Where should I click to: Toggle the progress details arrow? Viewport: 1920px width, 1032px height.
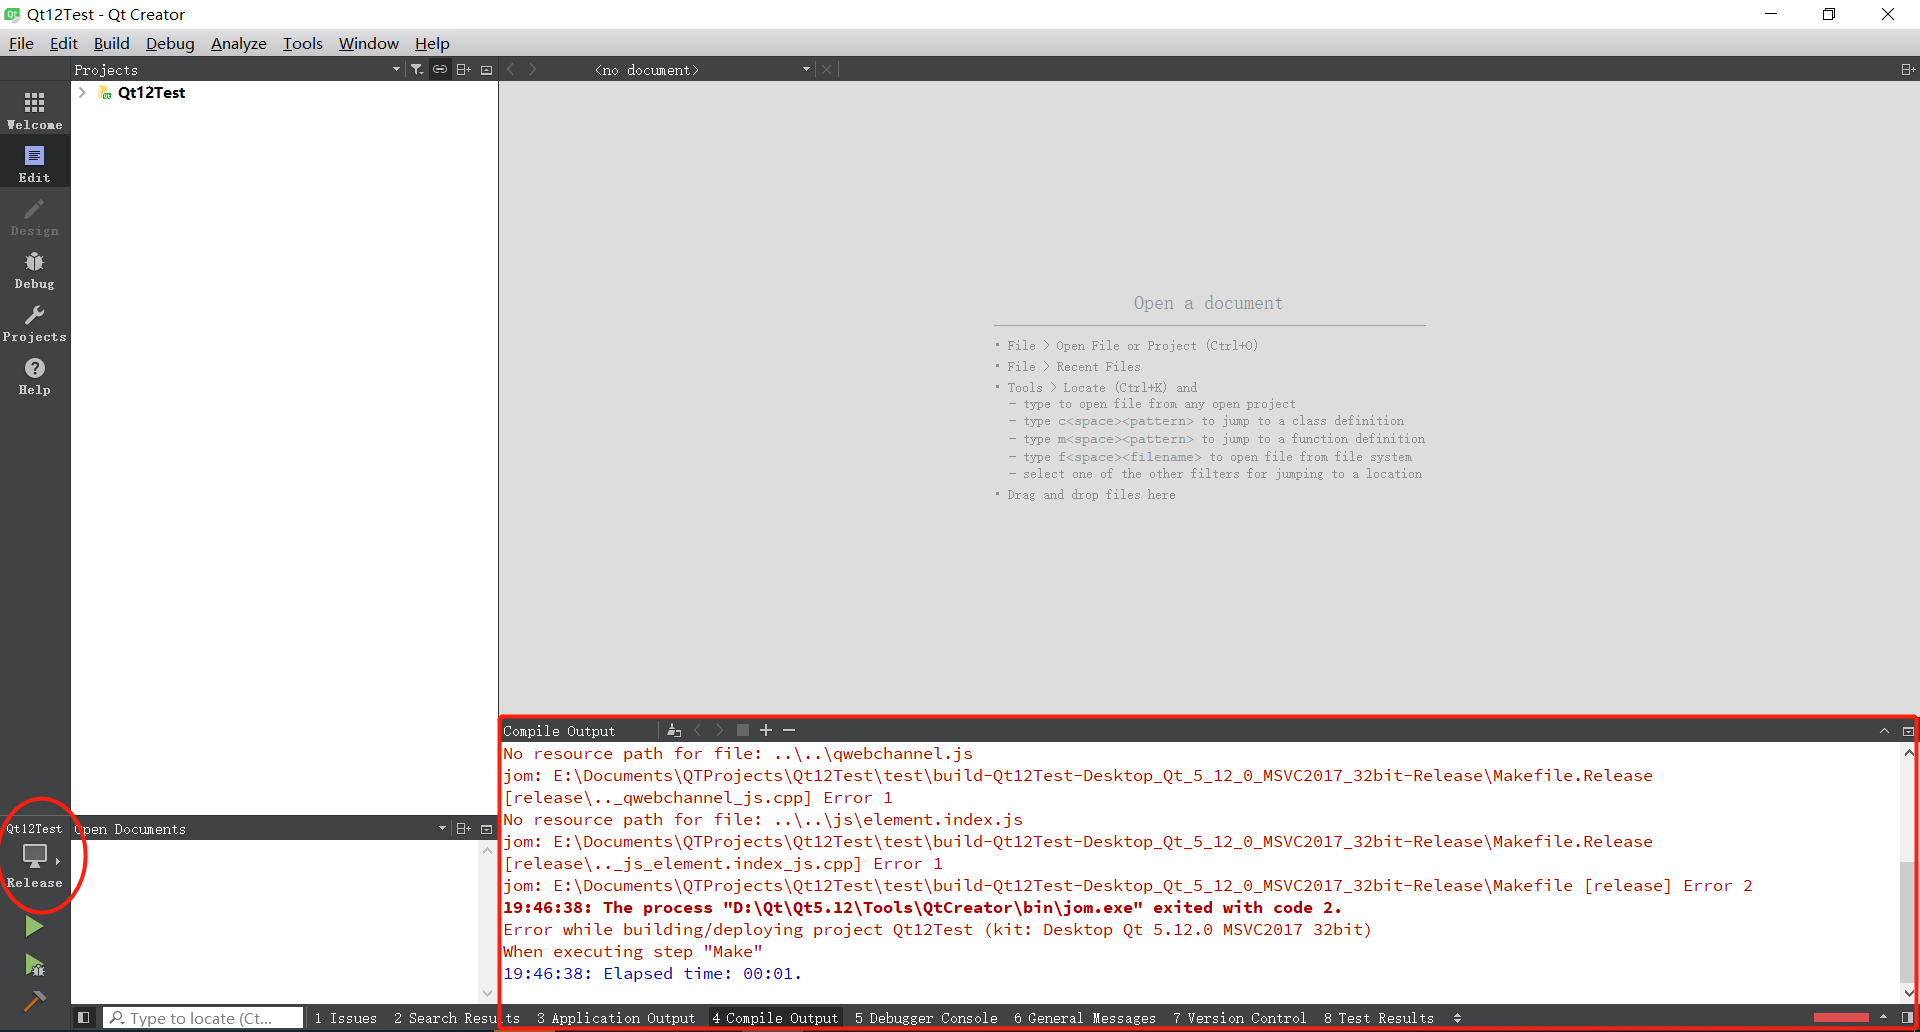coord(1883,1017)
